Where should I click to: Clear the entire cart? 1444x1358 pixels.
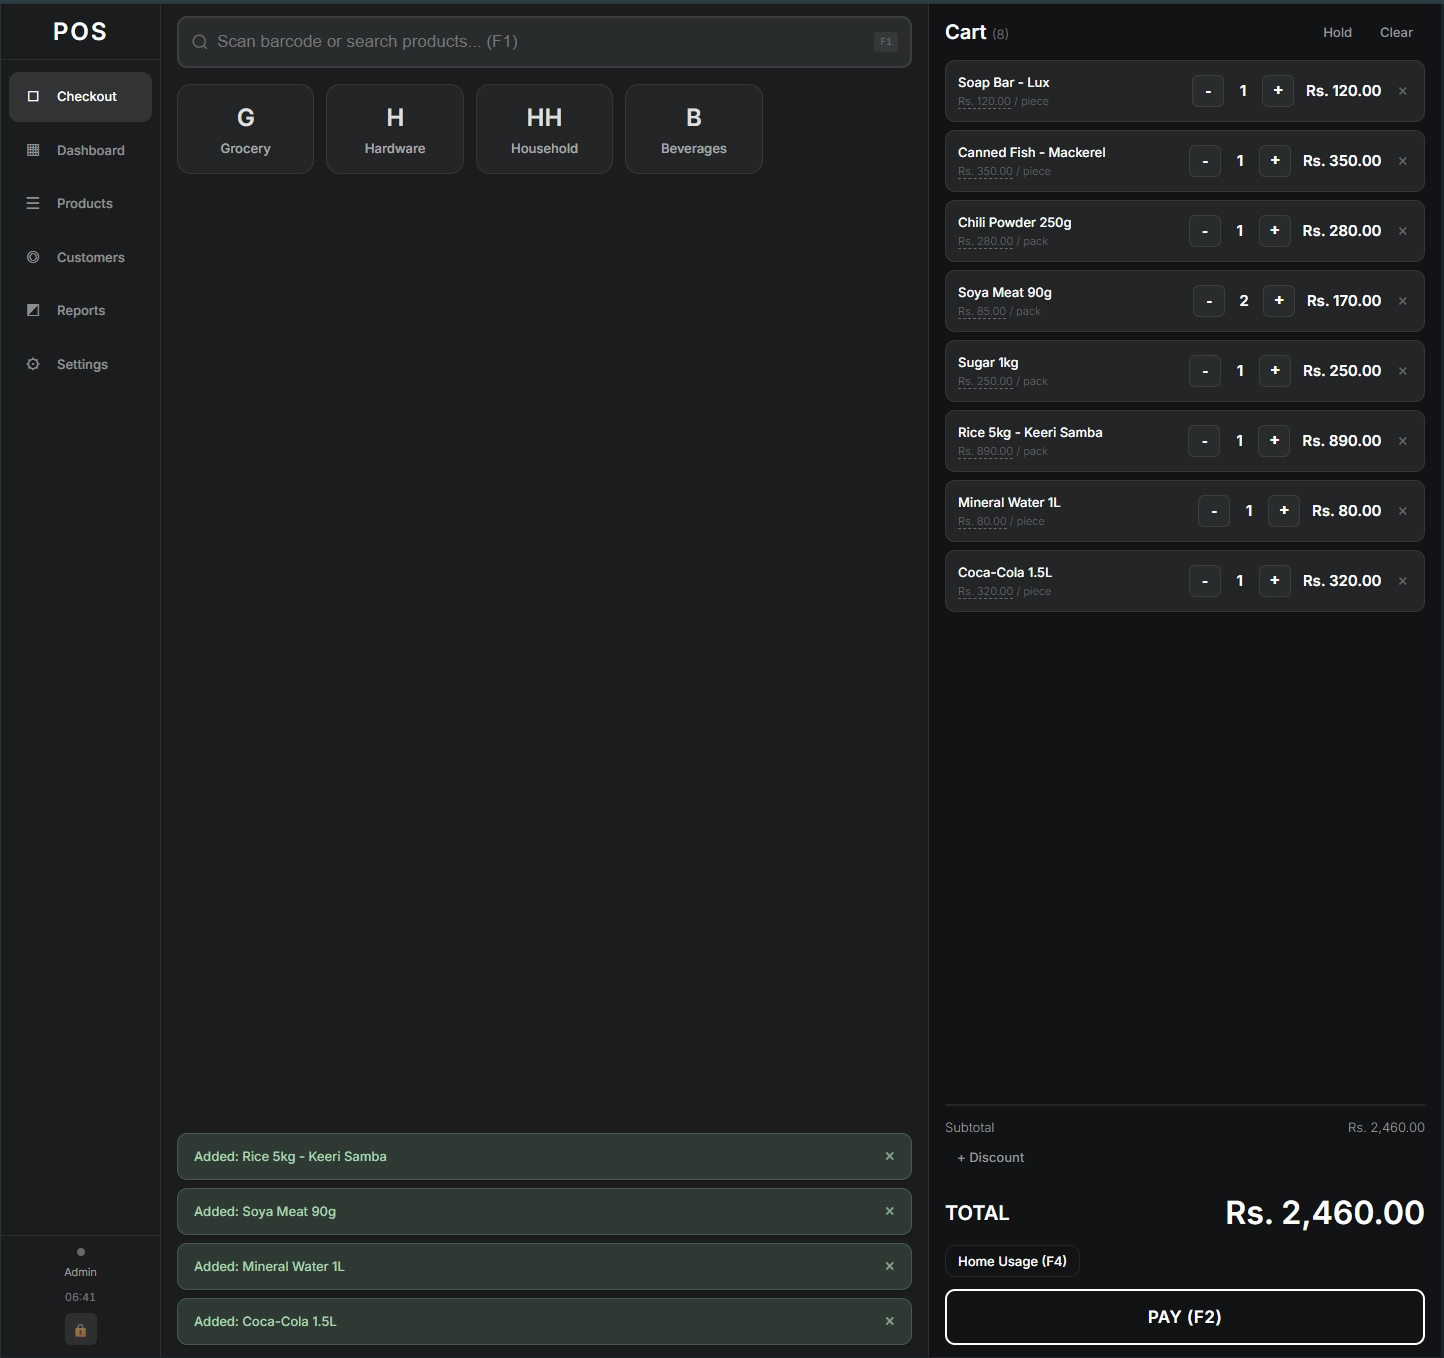1396,32
